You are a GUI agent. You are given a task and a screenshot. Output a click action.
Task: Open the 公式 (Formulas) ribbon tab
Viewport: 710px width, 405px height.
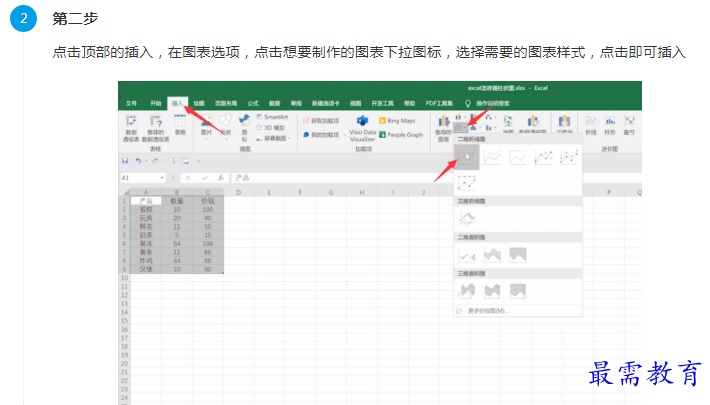pos(253,103)
